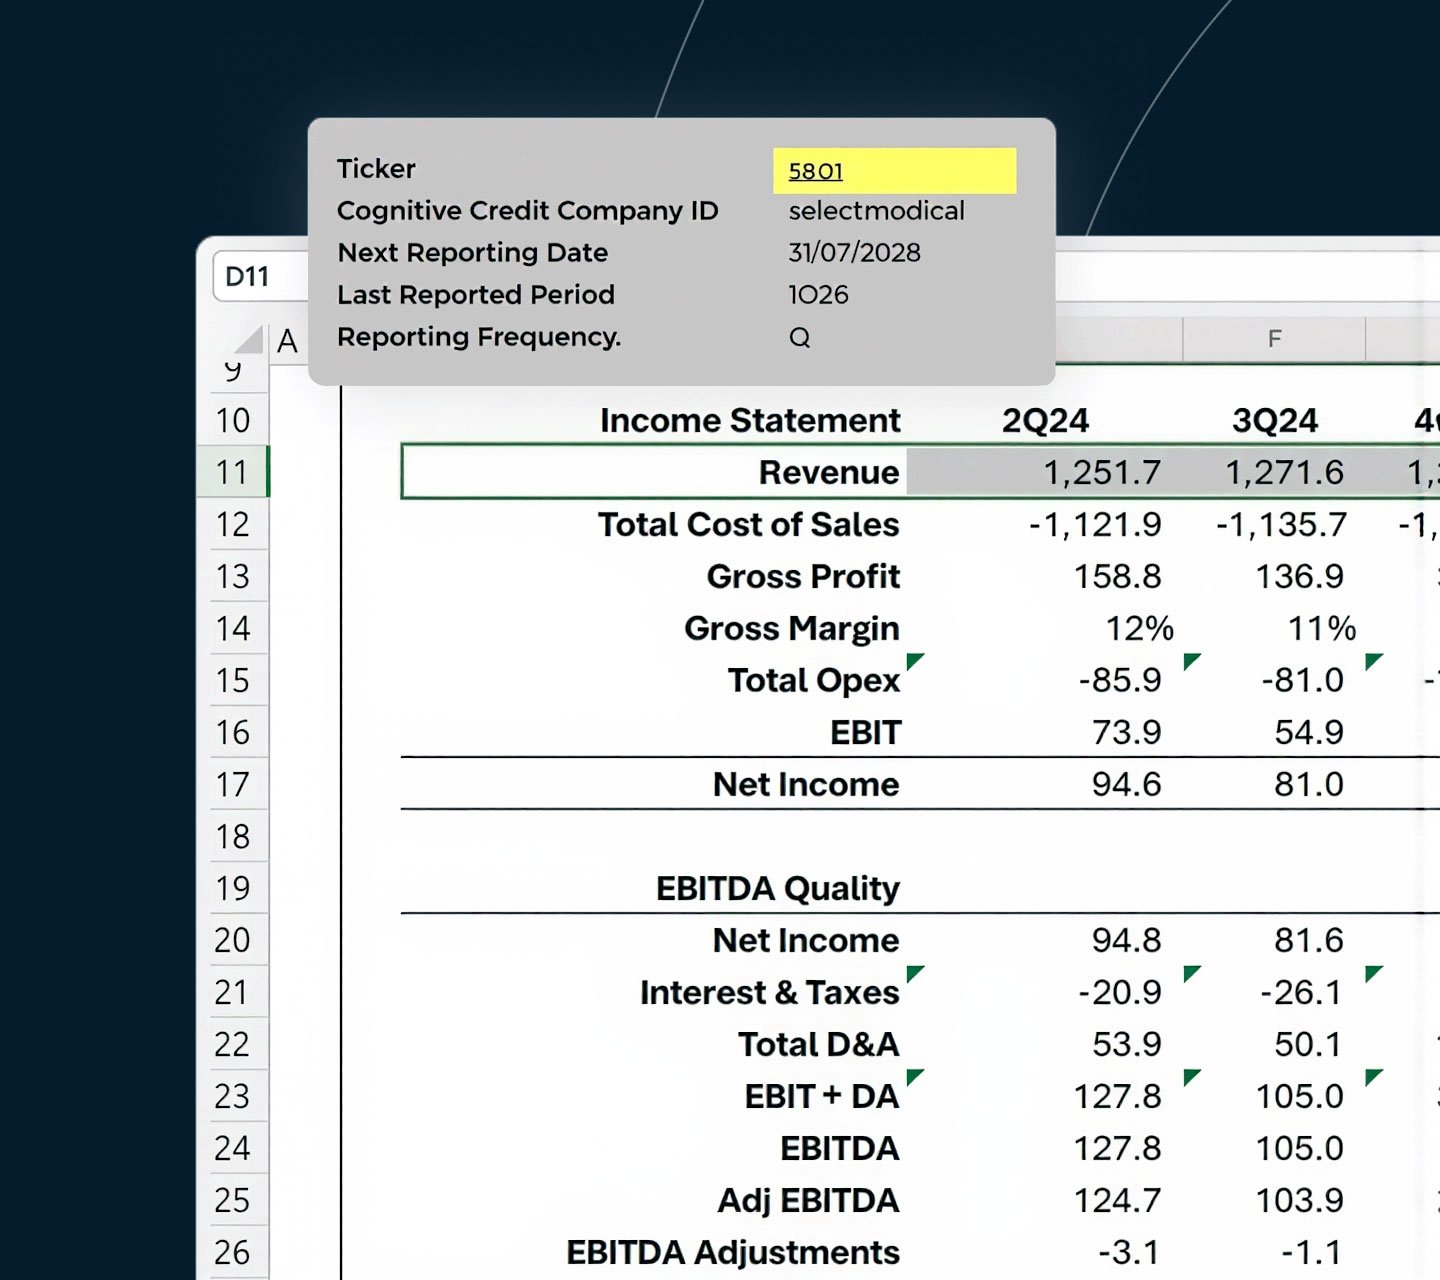Select row 26 header
This screenshot has width=1440, height=1280.
233,1252
